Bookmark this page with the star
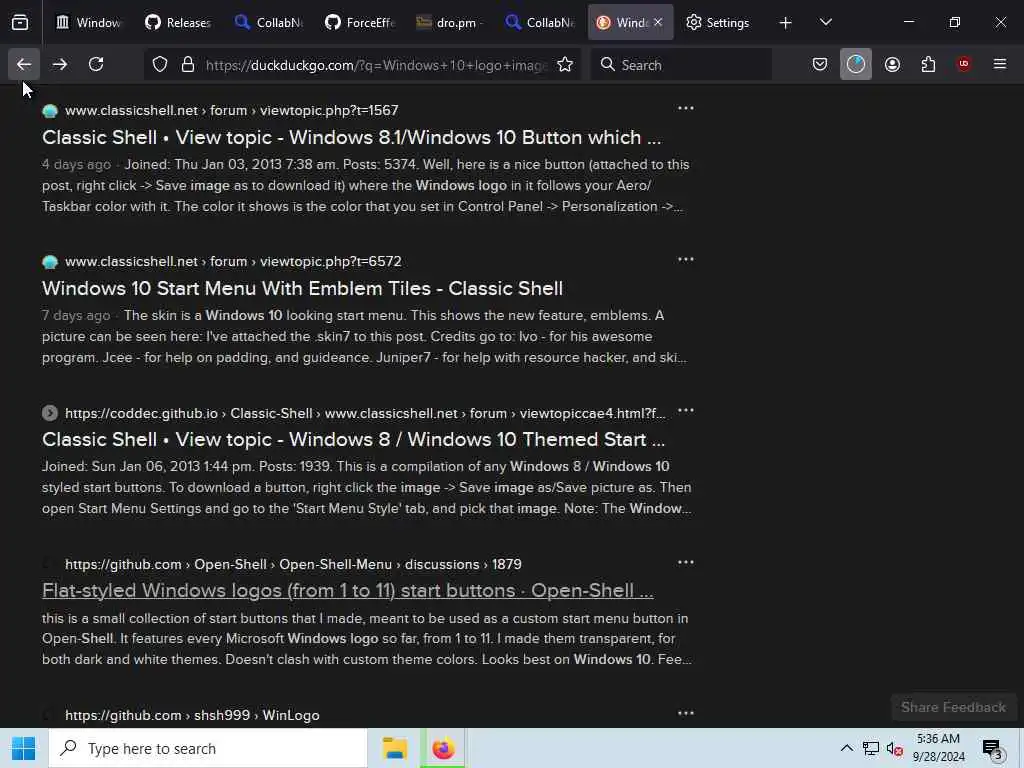Screen dimensions: 1024x768 click(565, 65)
